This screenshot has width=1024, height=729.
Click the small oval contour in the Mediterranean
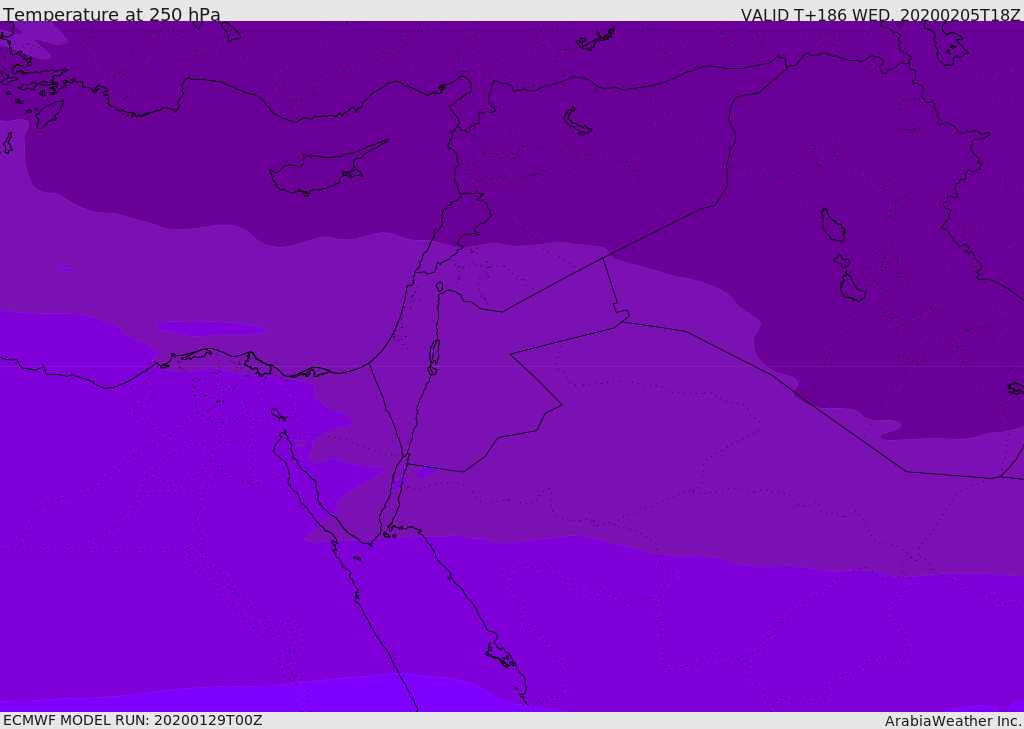pyautogui.click(x=211, y=328)
